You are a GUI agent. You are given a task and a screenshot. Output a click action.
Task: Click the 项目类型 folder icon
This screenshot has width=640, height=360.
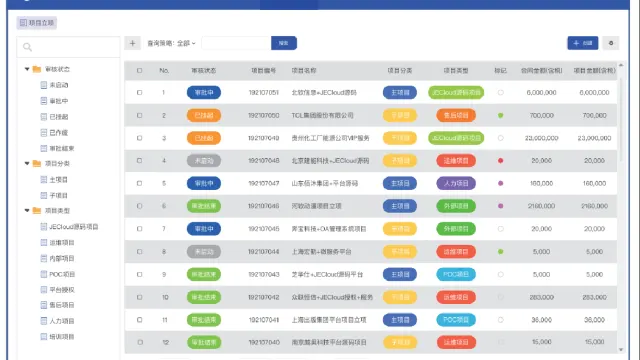37,210
